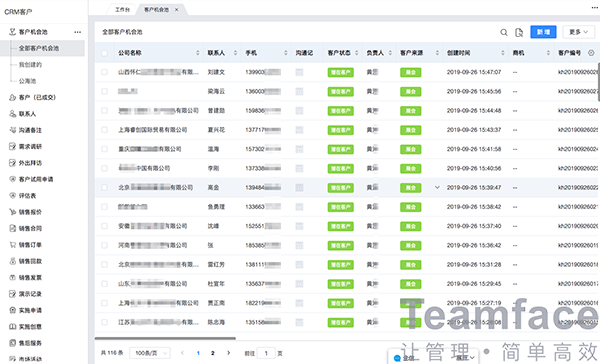Check the row for contact 李刚
The image size is (600, 364).
point(104,168)
